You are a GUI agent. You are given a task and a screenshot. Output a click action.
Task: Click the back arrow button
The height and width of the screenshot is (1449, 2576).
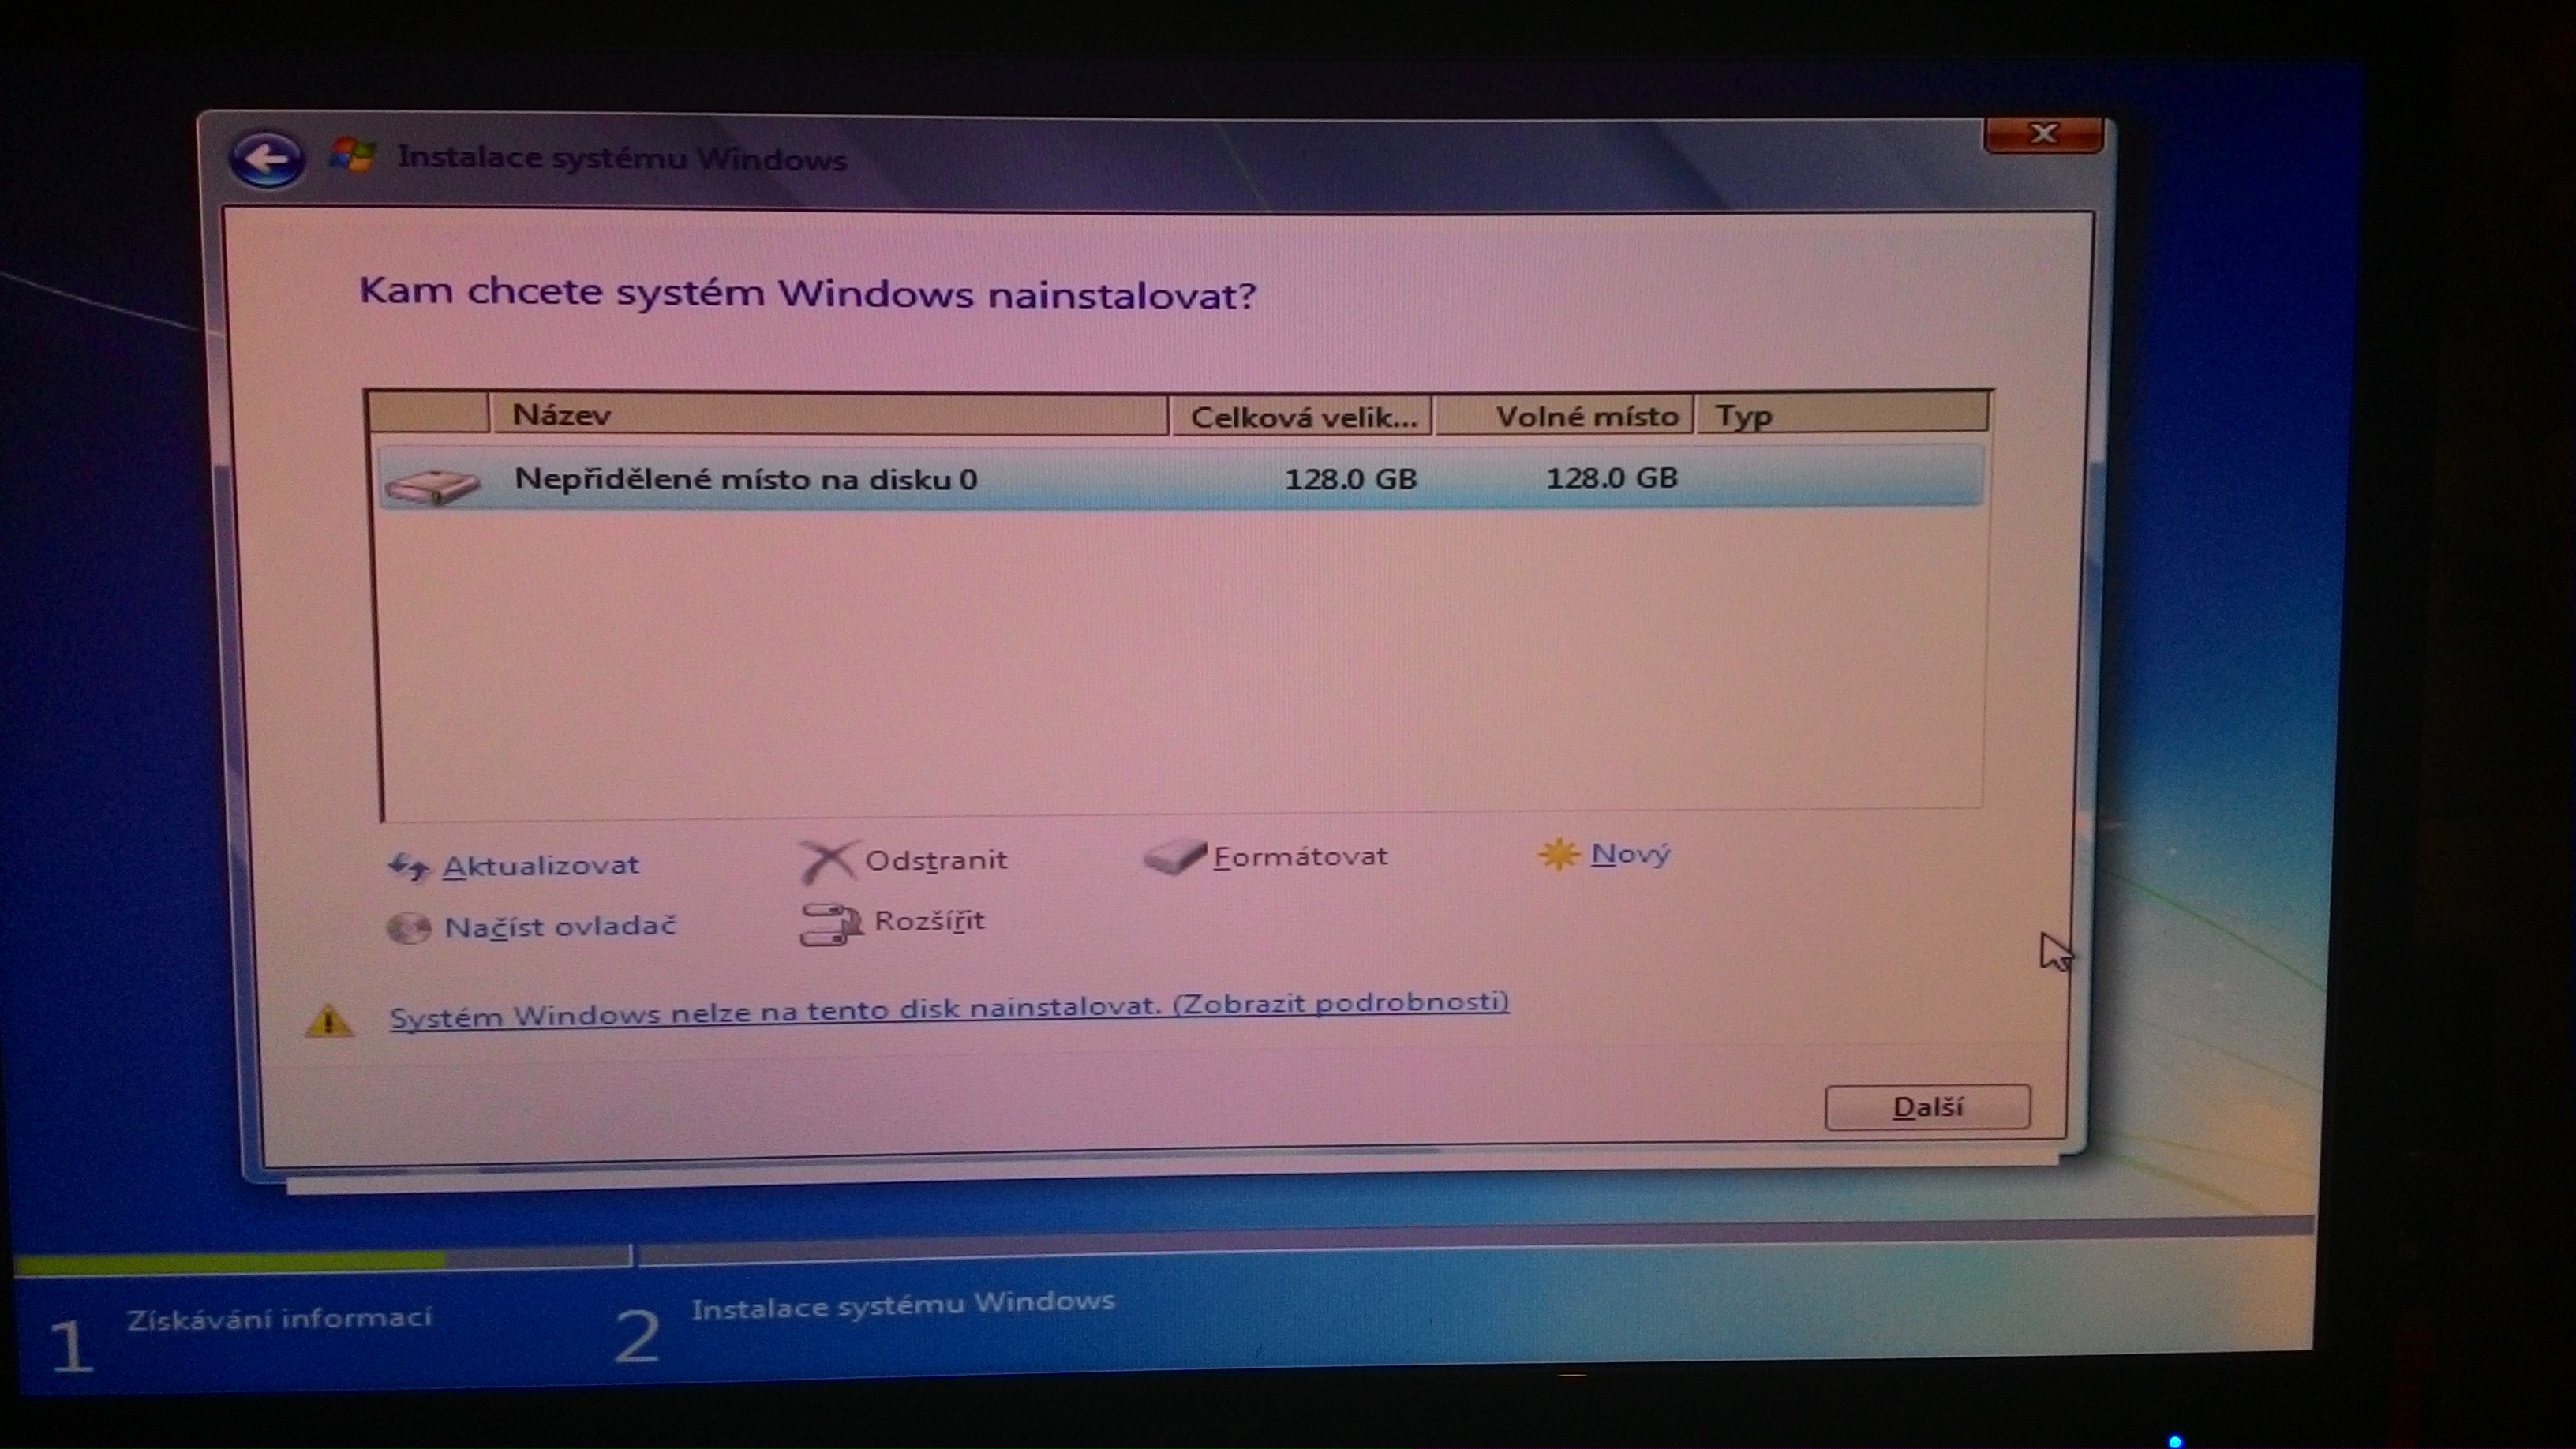266,159
